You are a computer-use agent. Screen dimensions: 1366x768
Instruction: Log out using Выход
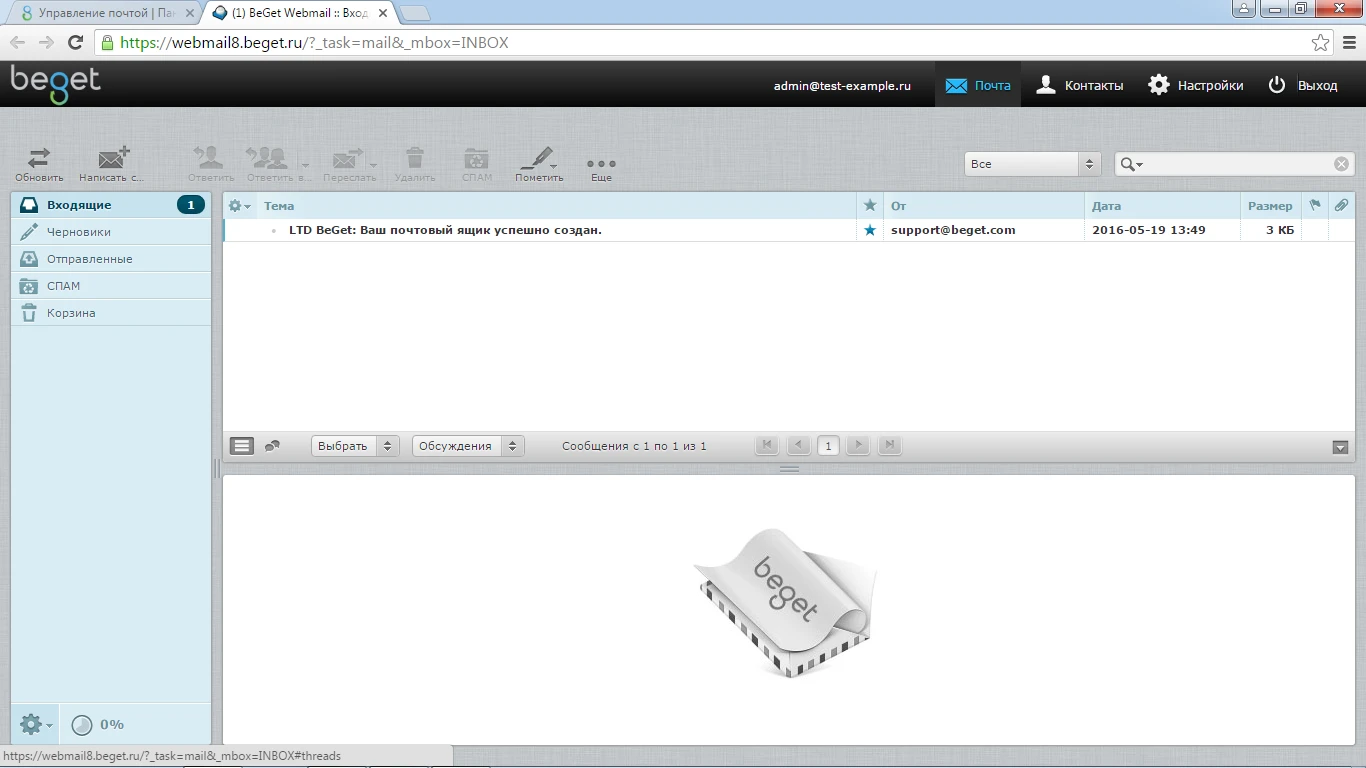1303,85
